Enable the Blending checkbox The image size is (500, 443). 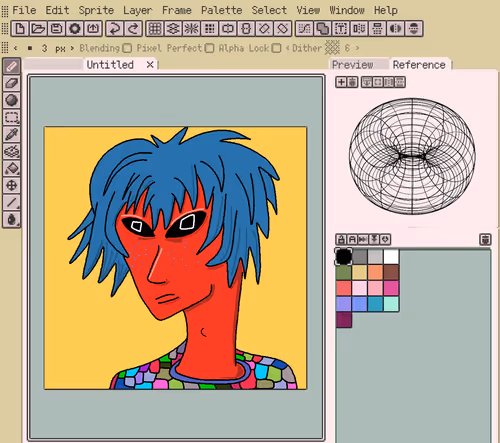(127, 48)
